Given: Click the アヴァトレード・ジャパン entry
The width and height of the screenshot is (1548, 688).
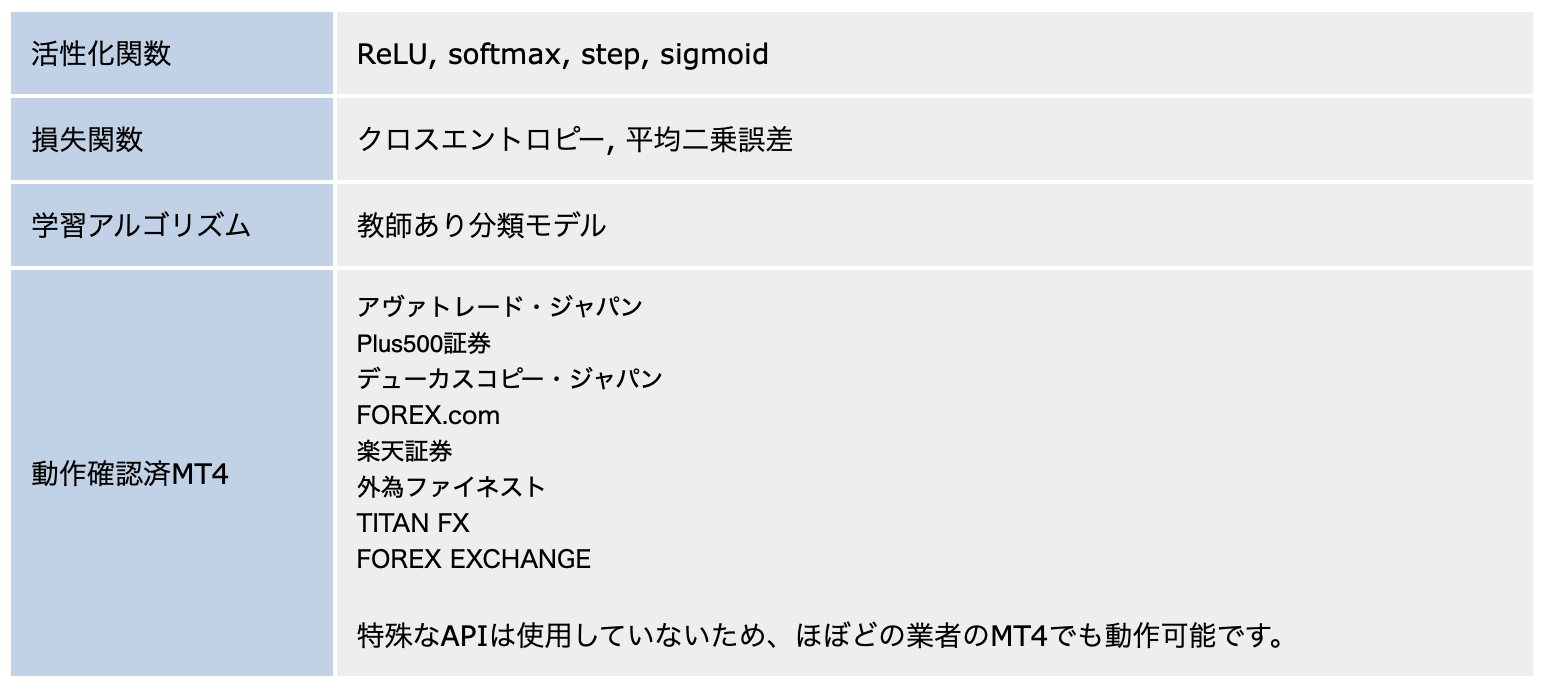Looking at the screenshot, I should tap(499, 306).
